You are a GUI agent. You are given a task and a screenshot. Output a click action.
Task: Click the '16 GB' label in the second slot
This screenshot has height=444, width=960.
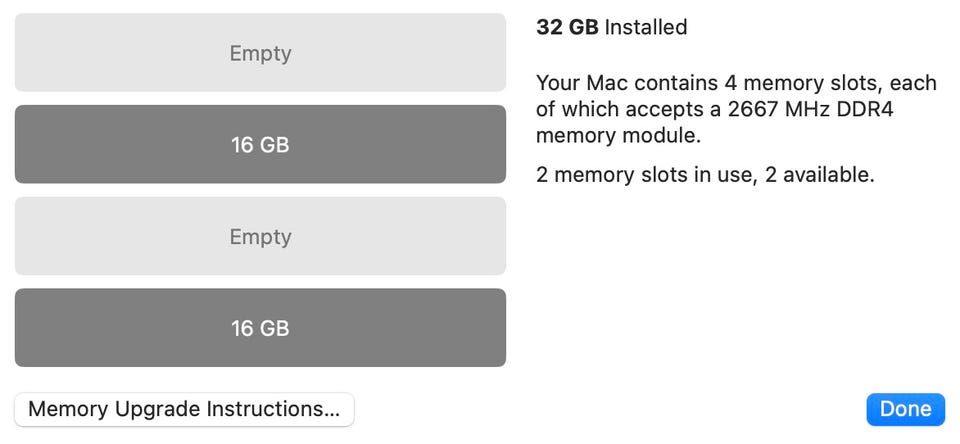pos(260,144)
